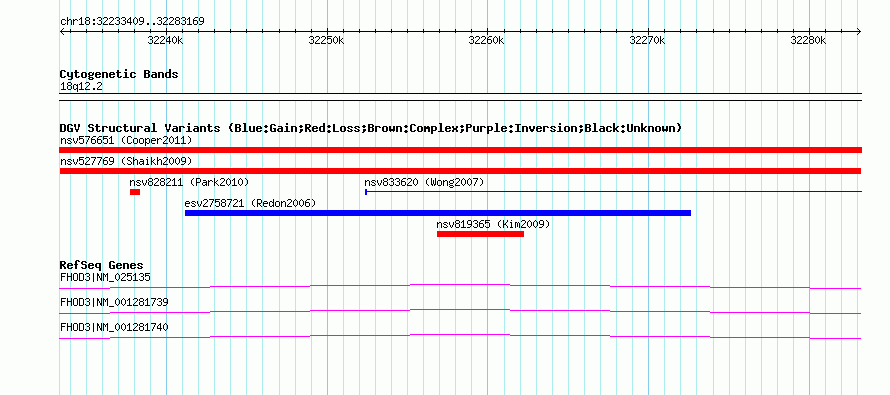Open the esv2758721 (Redon2006) label

(x=250, y=203)
